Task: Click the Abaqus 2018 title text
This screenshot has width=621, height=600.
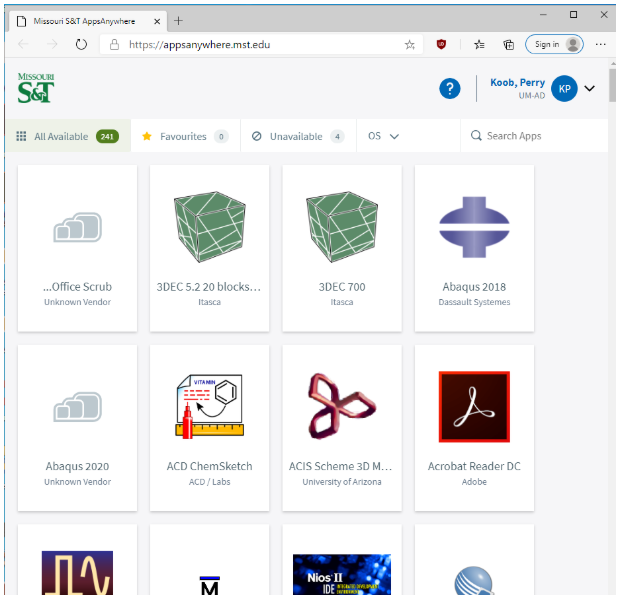Action: [474, 287]
